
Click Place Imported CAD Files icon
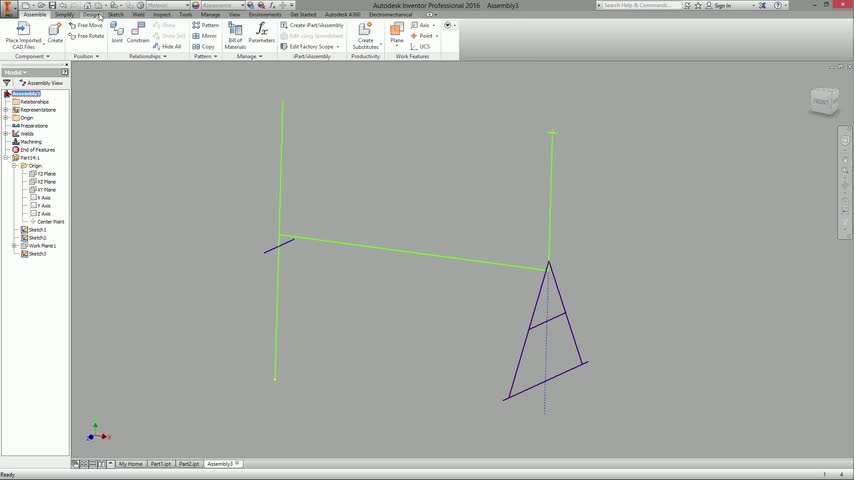pyautogui.click(x=23, y=29)
